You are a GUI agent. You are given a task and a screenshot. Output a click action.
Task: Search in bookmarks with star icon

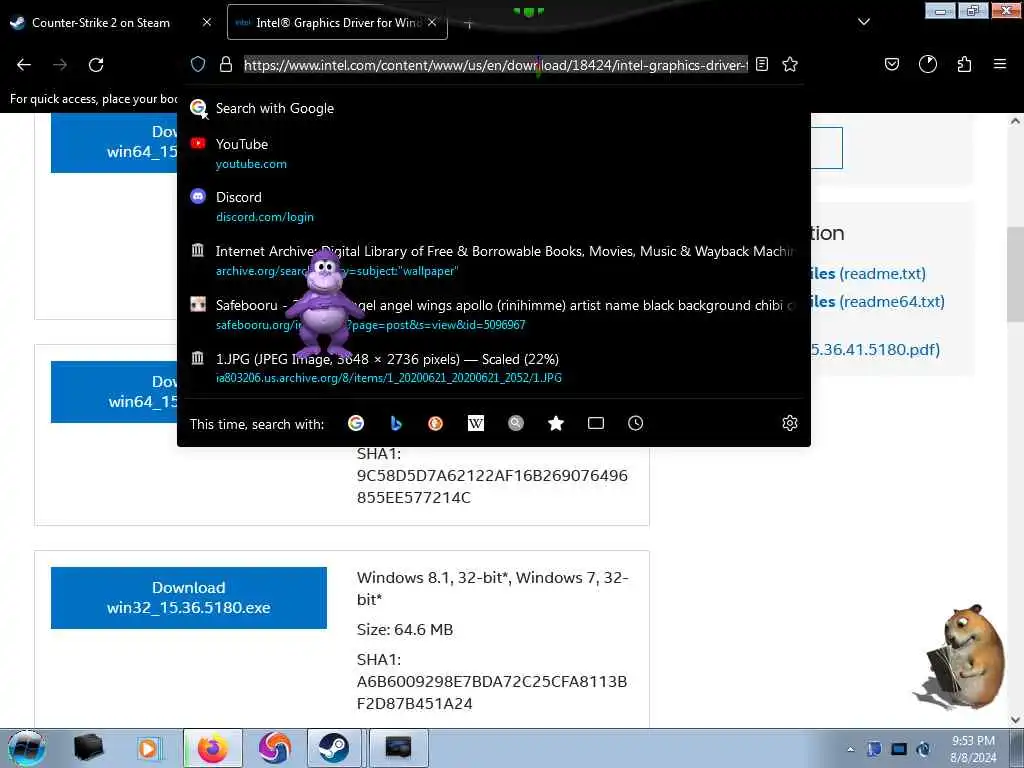[x=556, y=423]
